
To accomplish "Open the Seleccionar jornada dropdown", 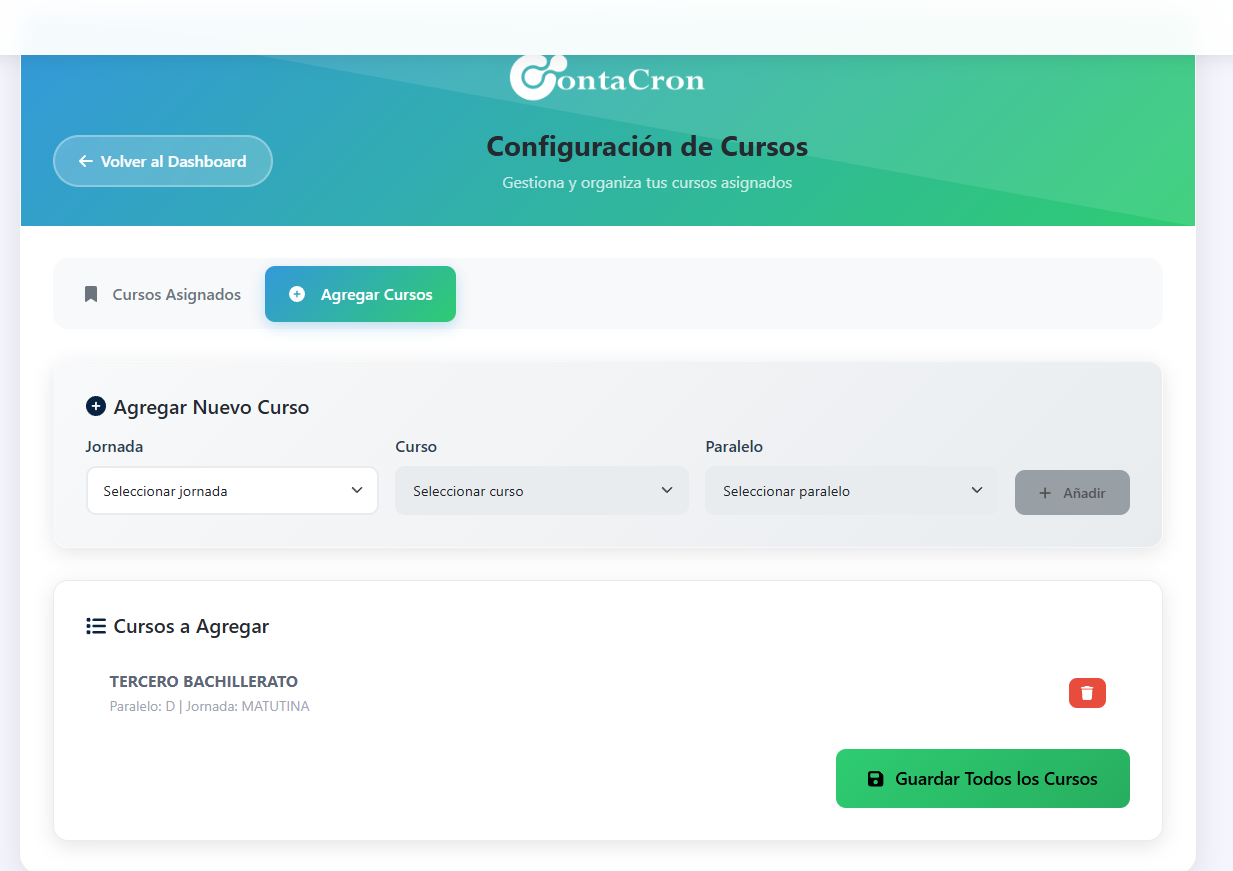I will pyautogui.click(x=232, y=490).
